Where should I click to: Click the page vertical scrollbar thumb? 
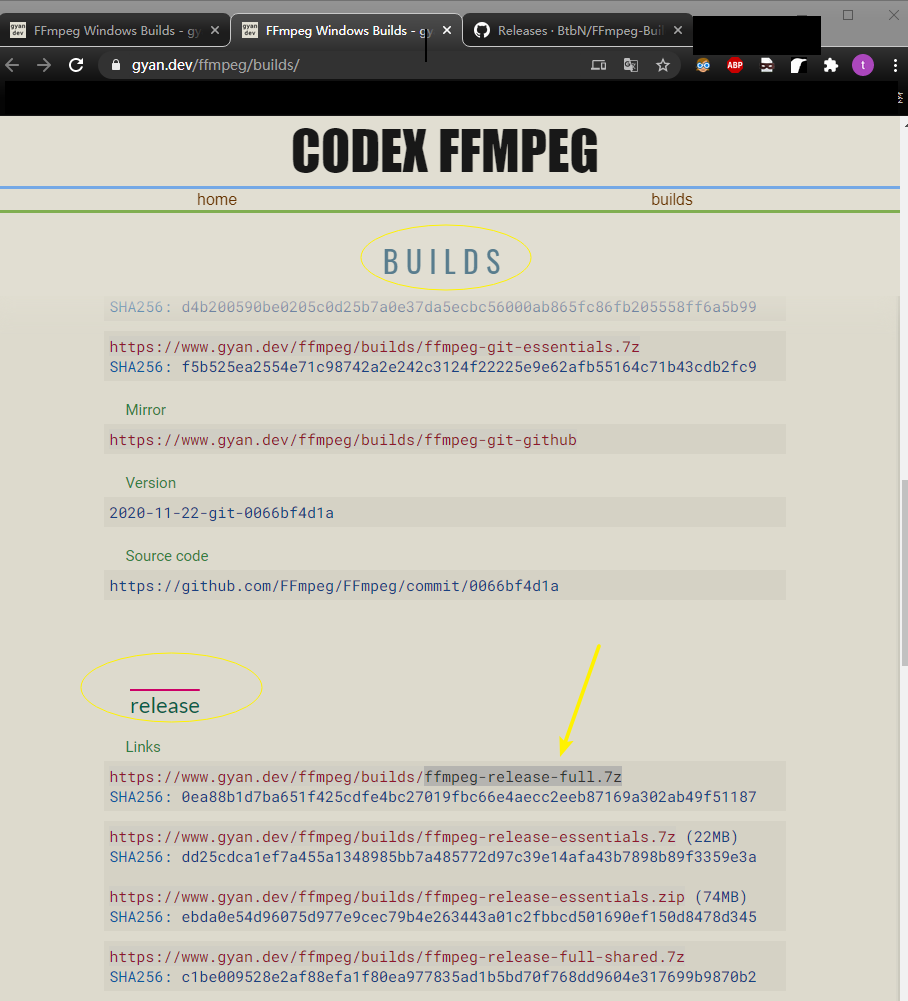point(904,573)
